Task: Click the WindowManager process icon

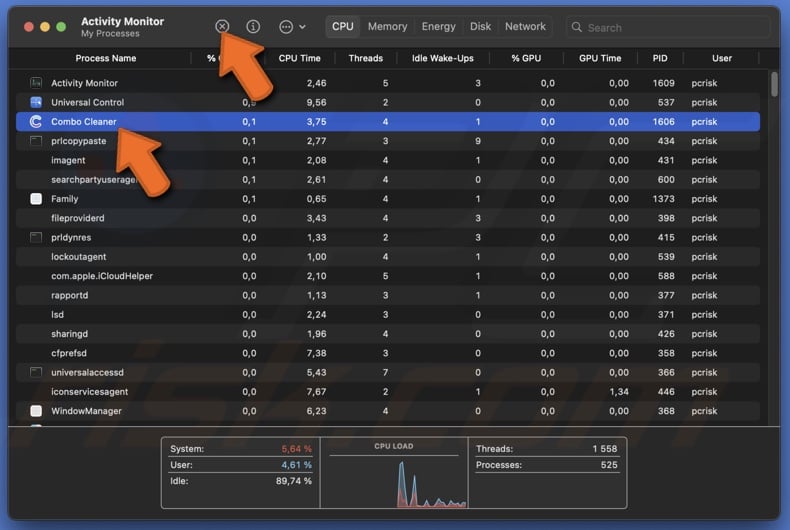Action: [36, 411]
